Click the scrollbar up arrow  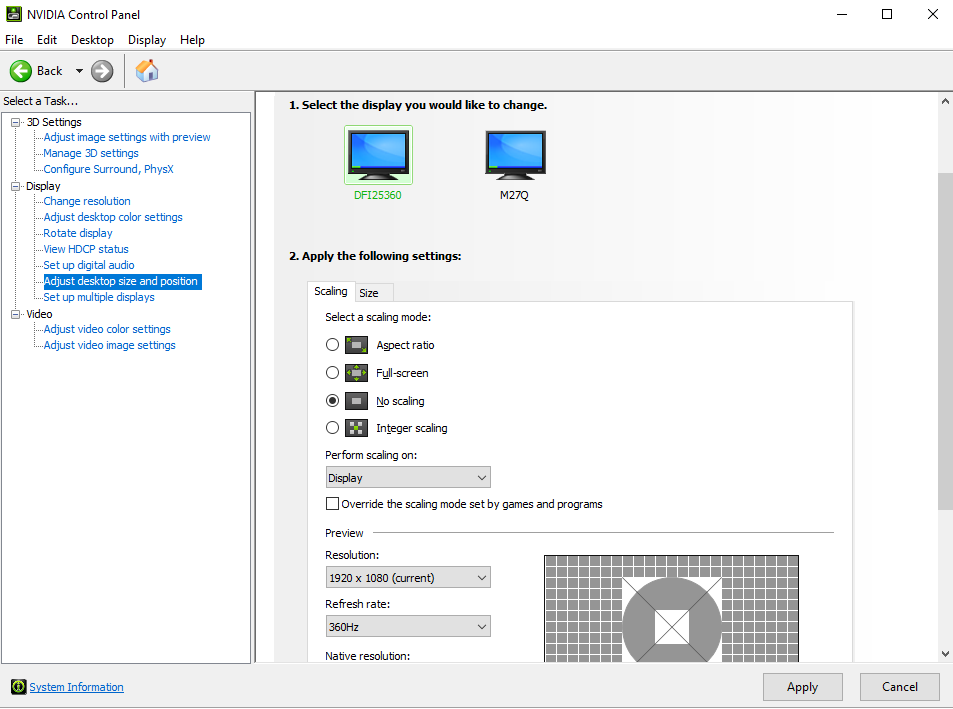tap(945, 101)
